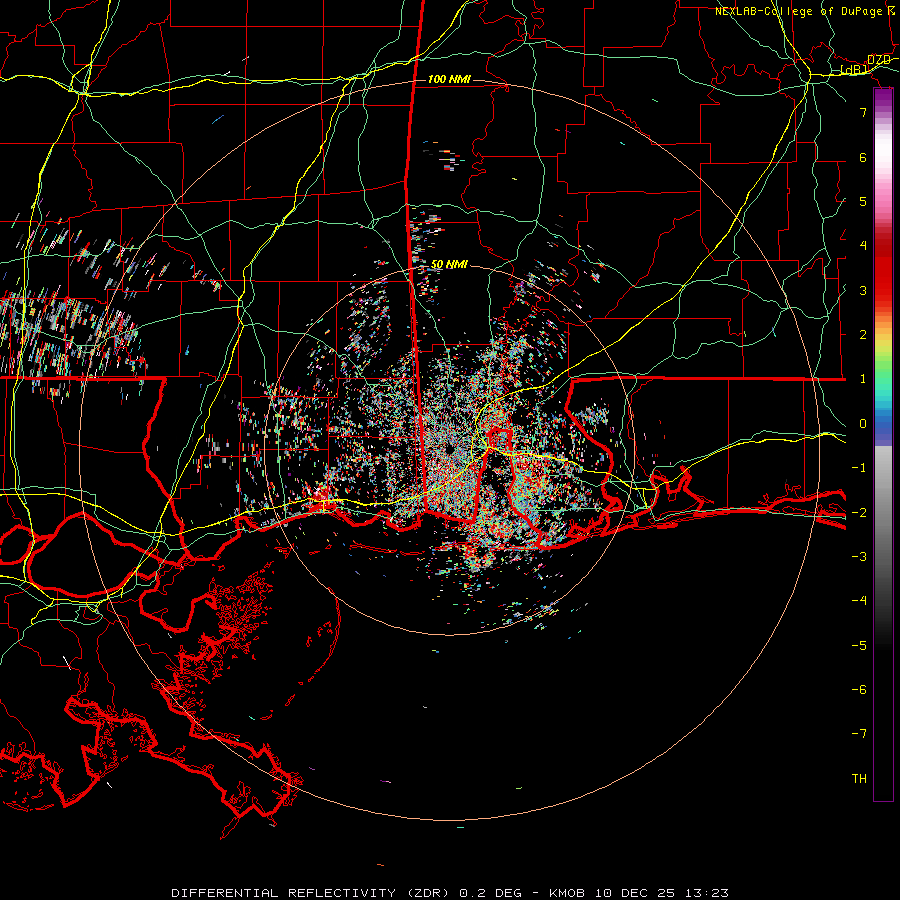Click the 0 dB value on the scale
This screenshot has width=900, height=900.
pyautogui.click(x=863, y=424)
